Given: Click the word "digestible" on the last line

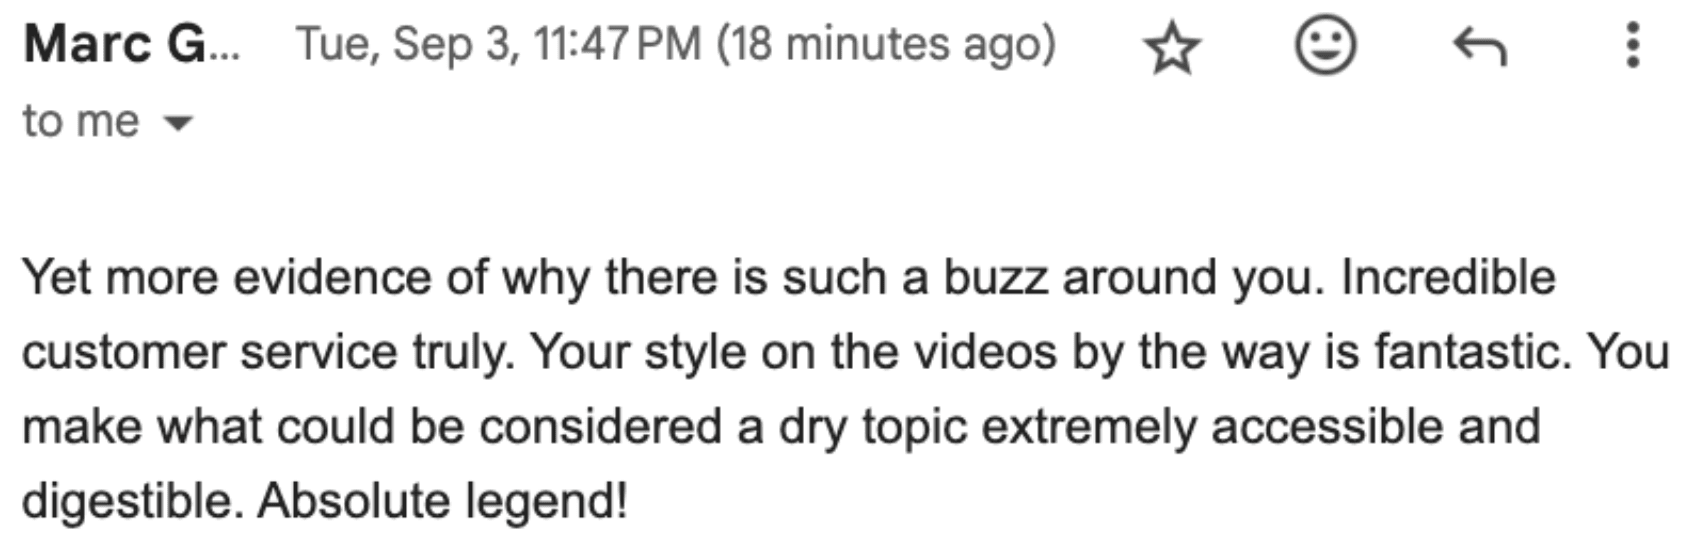Looking at the screenshot, I should point(131,501).
